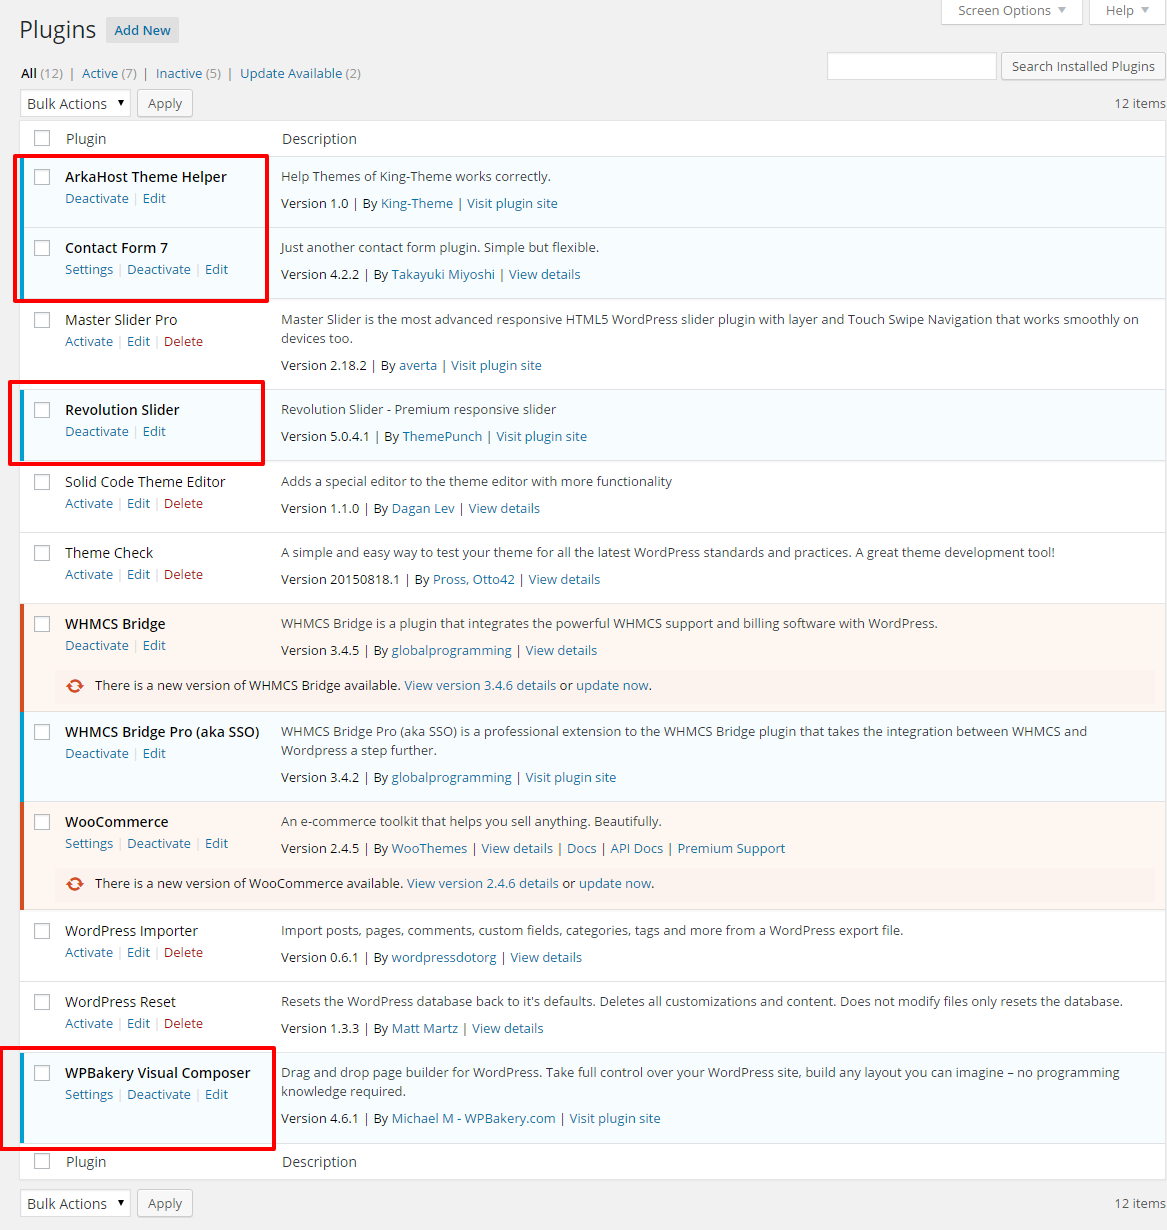Select the Solid Code Theme Editor checkbox
1167x1230 pixels.
pyautogui.click(x=42, y=482)
